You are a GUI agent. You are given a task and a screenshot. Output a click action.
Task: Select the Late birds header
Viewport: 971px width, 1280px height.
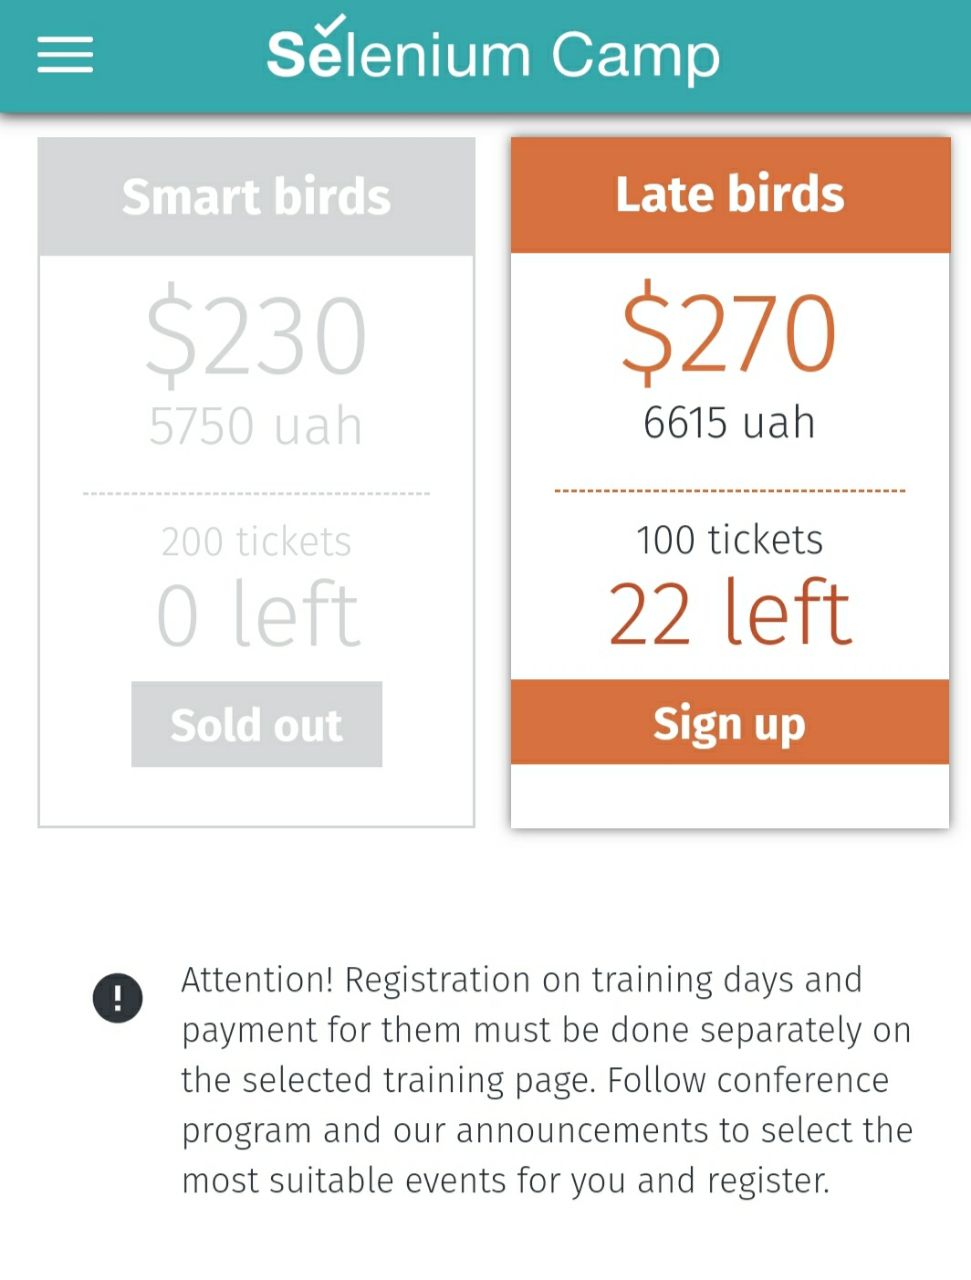730,195
